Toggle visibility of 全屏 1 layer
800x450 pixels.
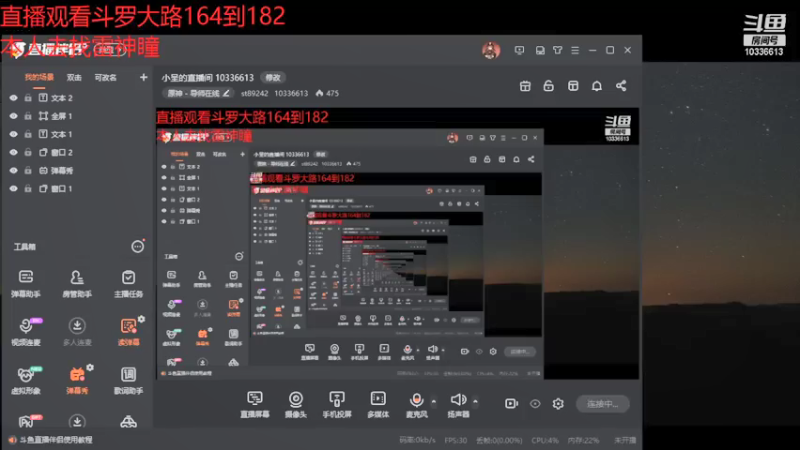click(x=13, y=116)
